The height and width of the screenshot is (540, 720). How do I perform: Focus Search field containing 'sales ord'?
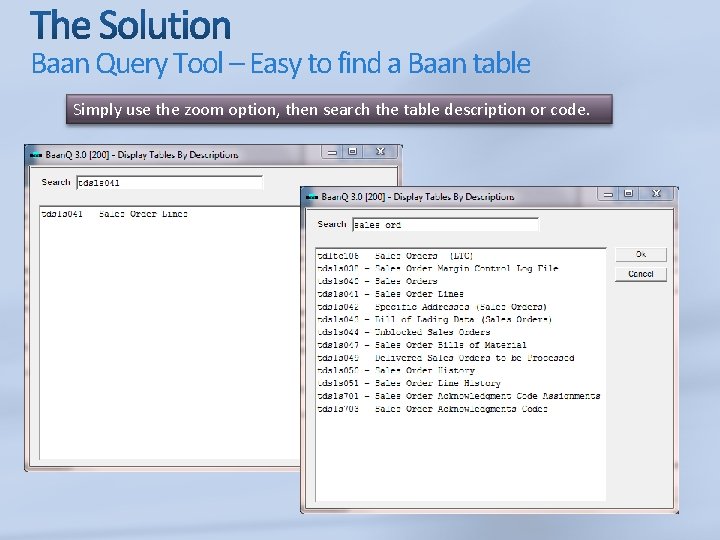point(445,225)
